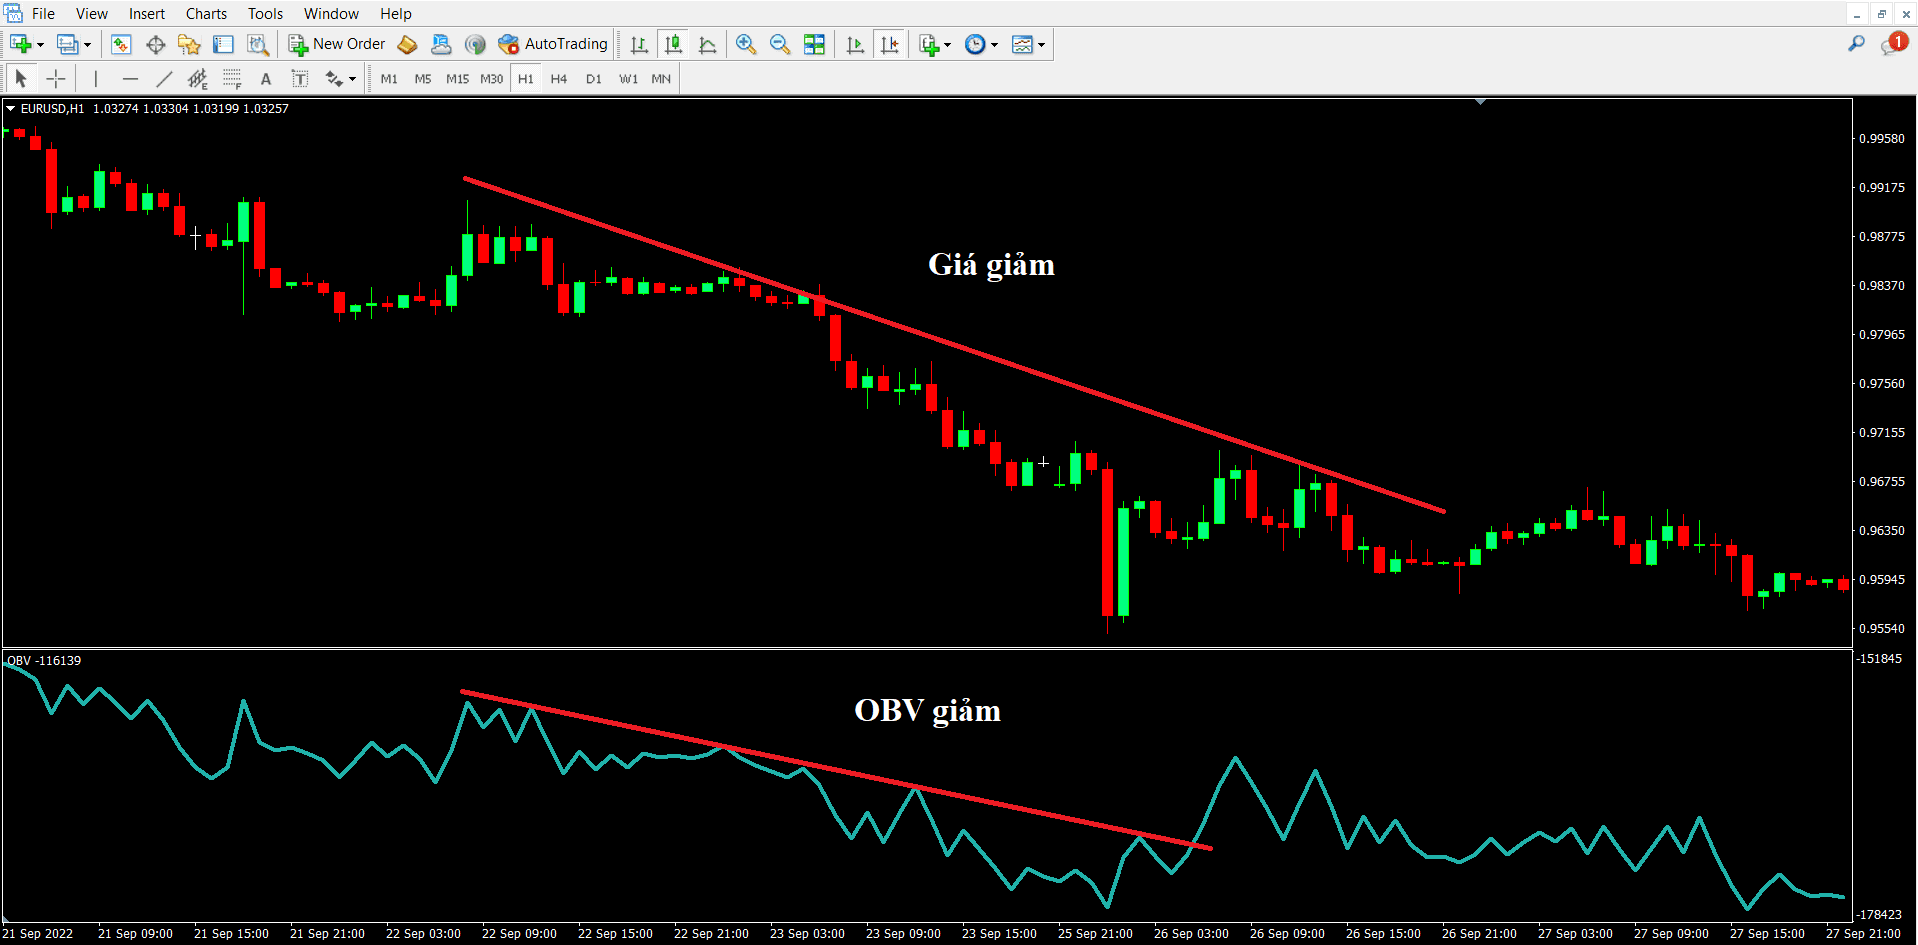This screenshot has width=1918, height=945.
Task: Open the Insert menu
Action: click(x=147, y=14)
